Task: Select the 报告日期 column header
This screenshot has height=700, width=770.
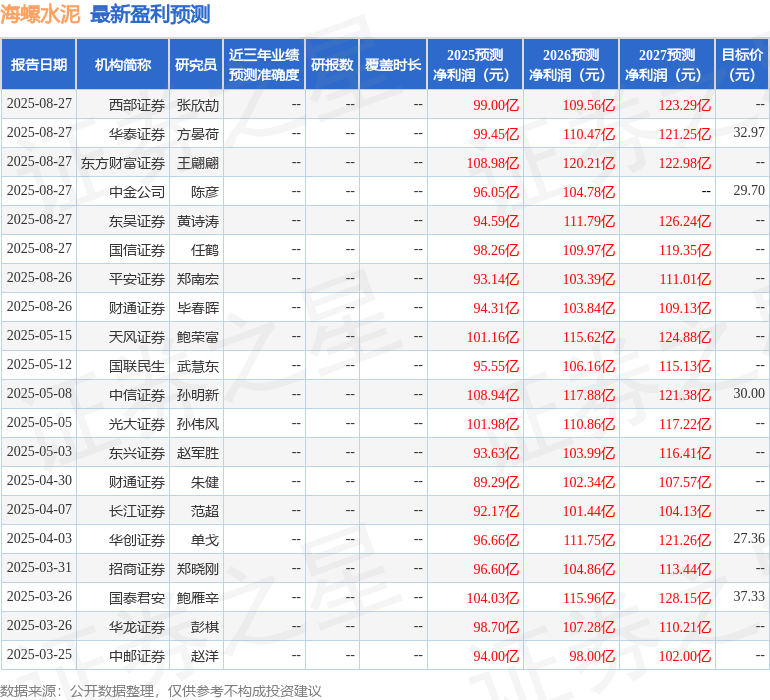Action: click(x=39, y=65)
